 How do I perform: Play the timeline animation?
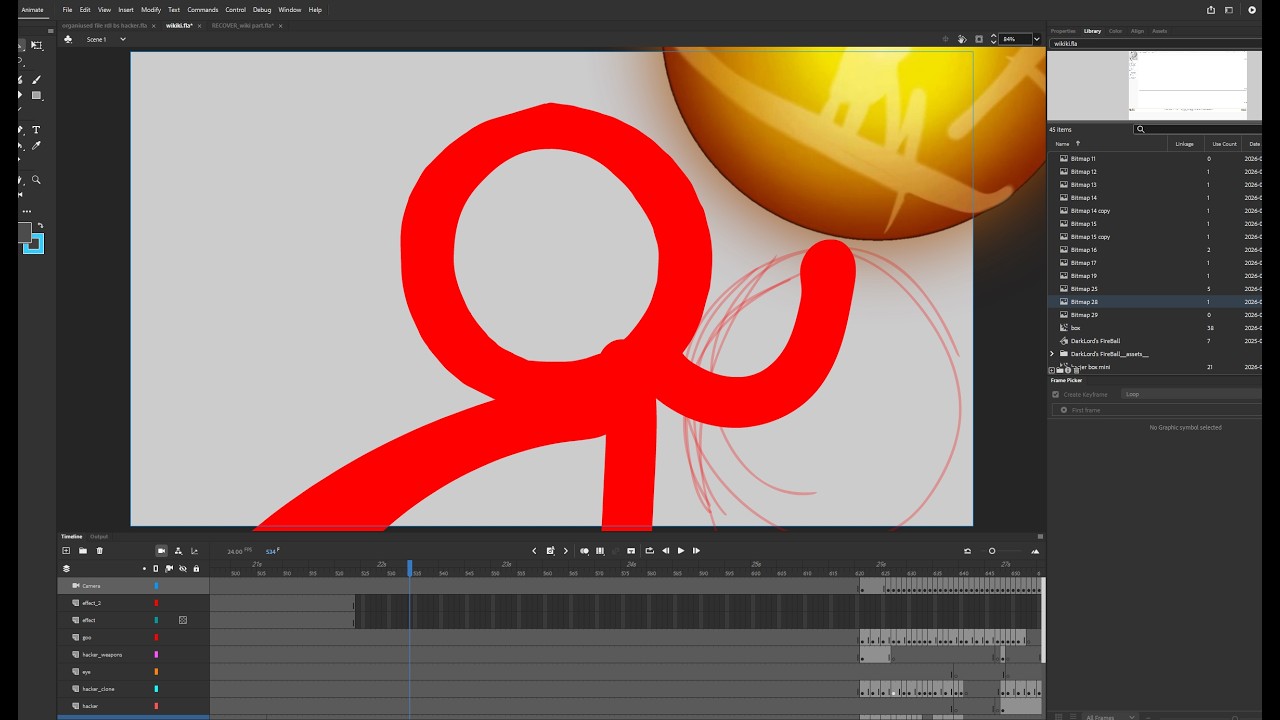[x=681, y=551]
